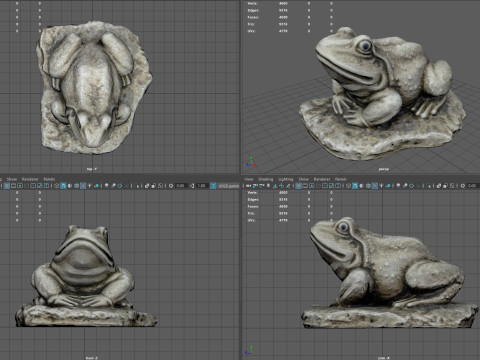Image resolution: width=480 pixels, height=360 pixels.
Task: Click Textured display icon in front view toolbar
Action: tap(83, 186)
